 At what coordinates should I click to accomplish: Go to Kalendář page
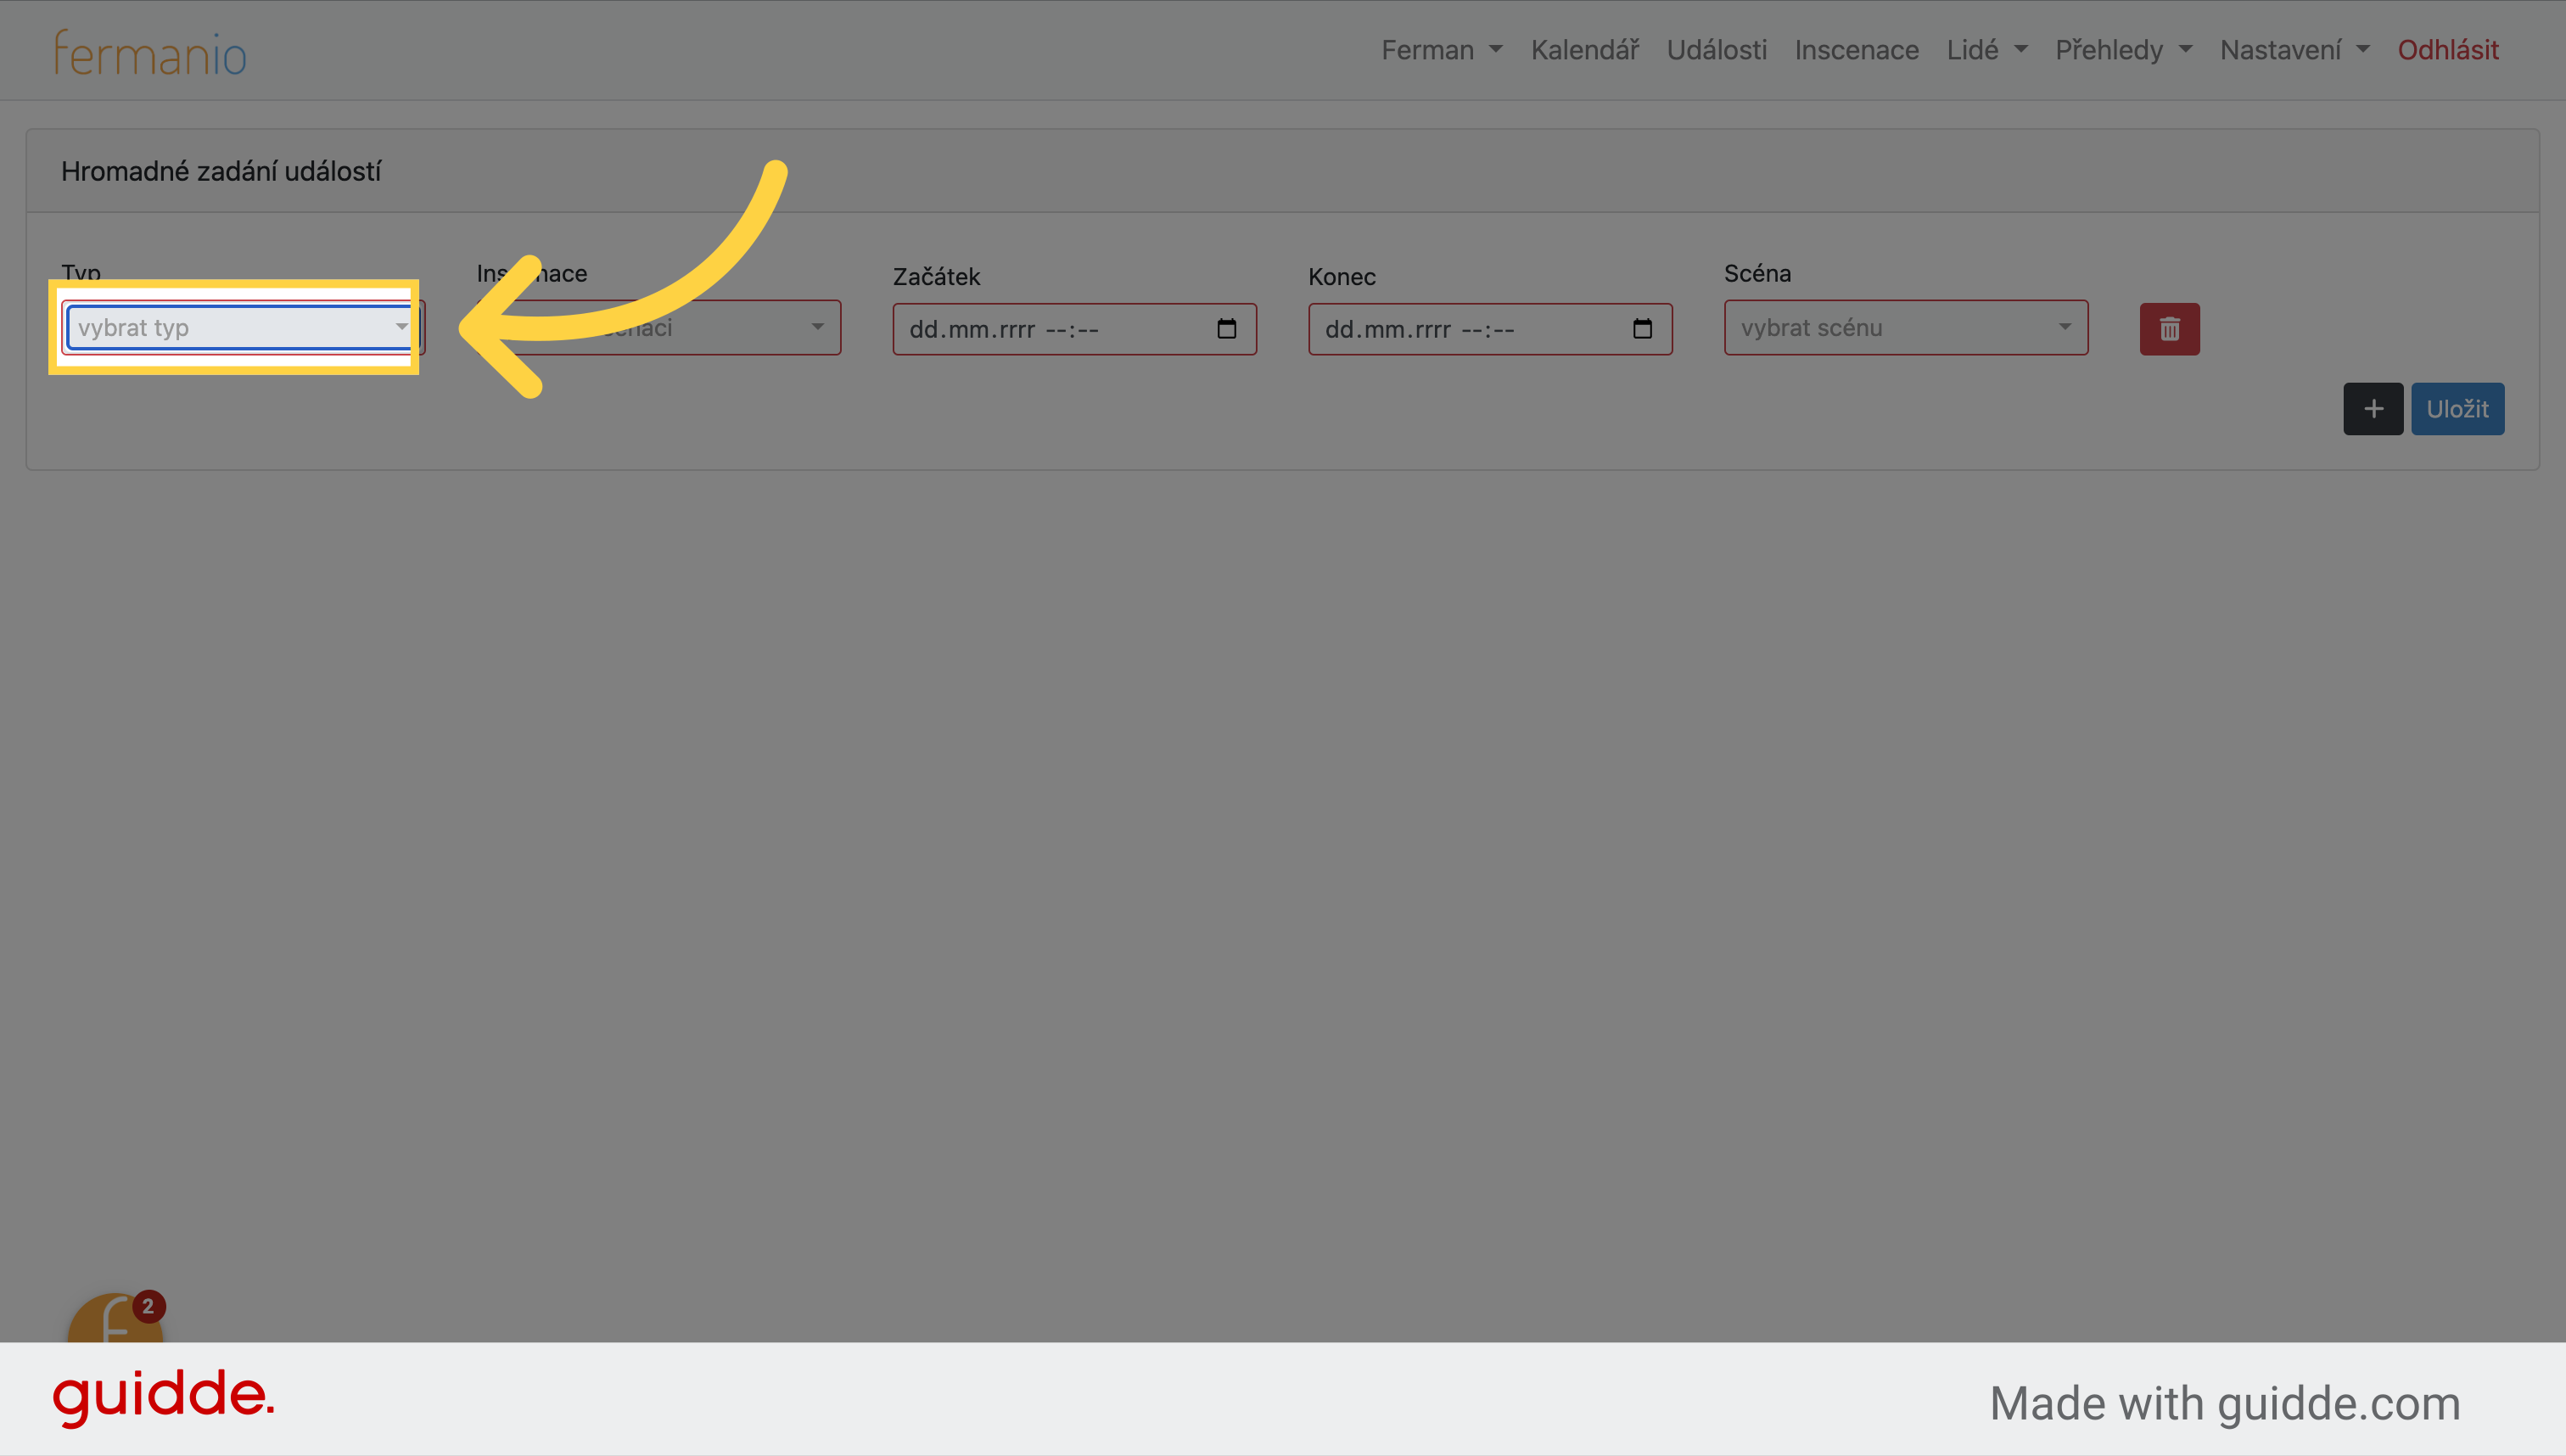[1584, 50]
